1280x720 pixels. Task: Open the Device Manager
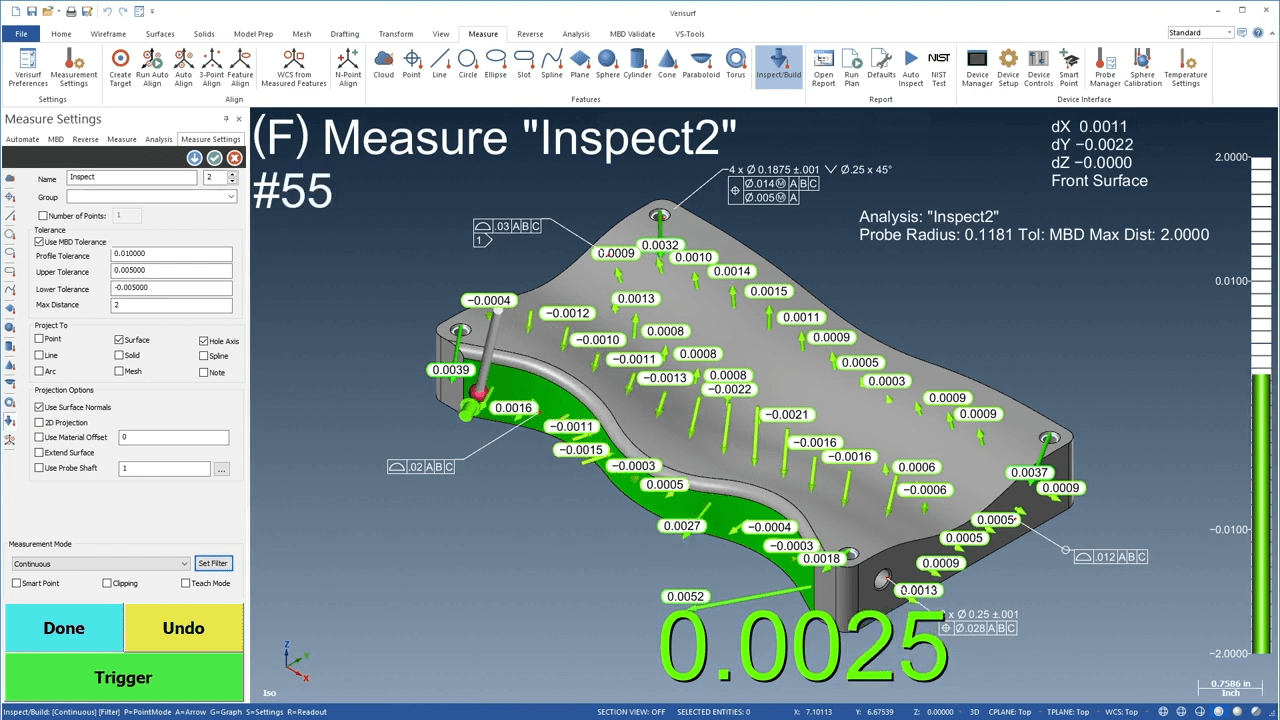977,68
